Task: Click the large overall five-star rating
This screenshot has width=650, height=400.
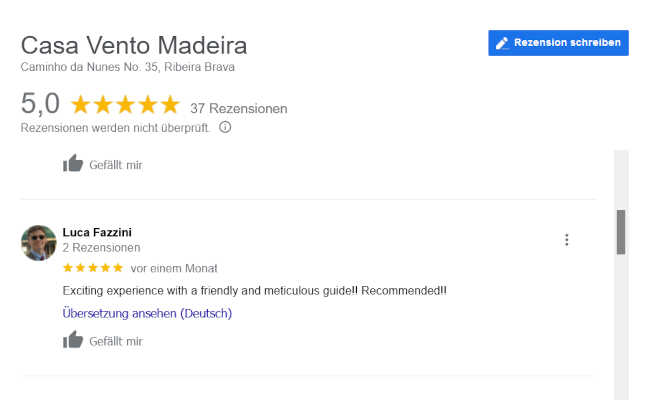Action: (125, 104)
